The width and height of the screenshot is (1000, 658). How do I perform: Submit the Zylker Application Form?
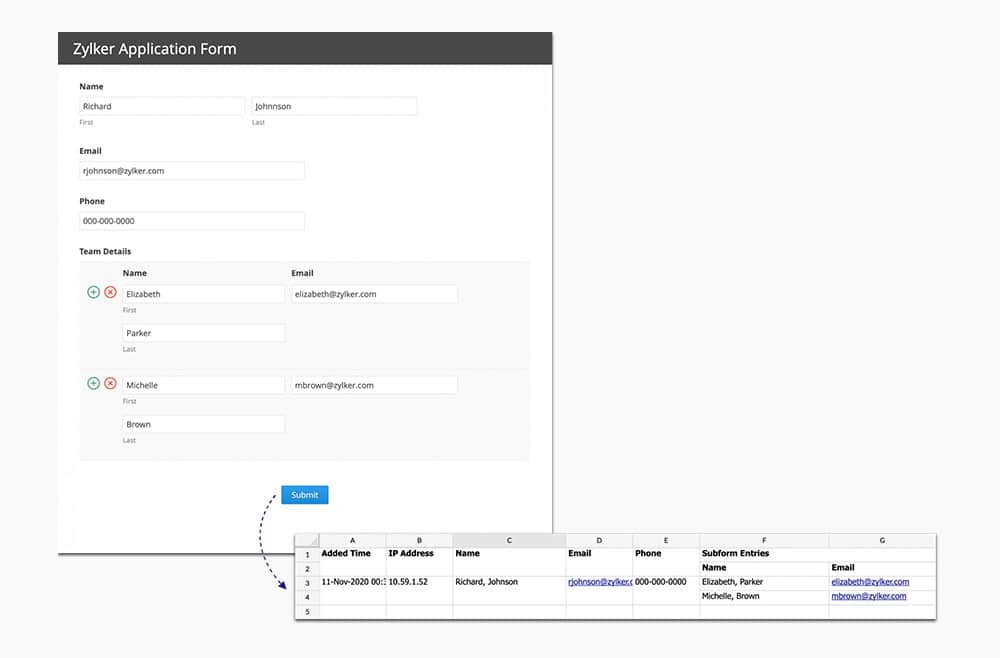pos(305,495)
